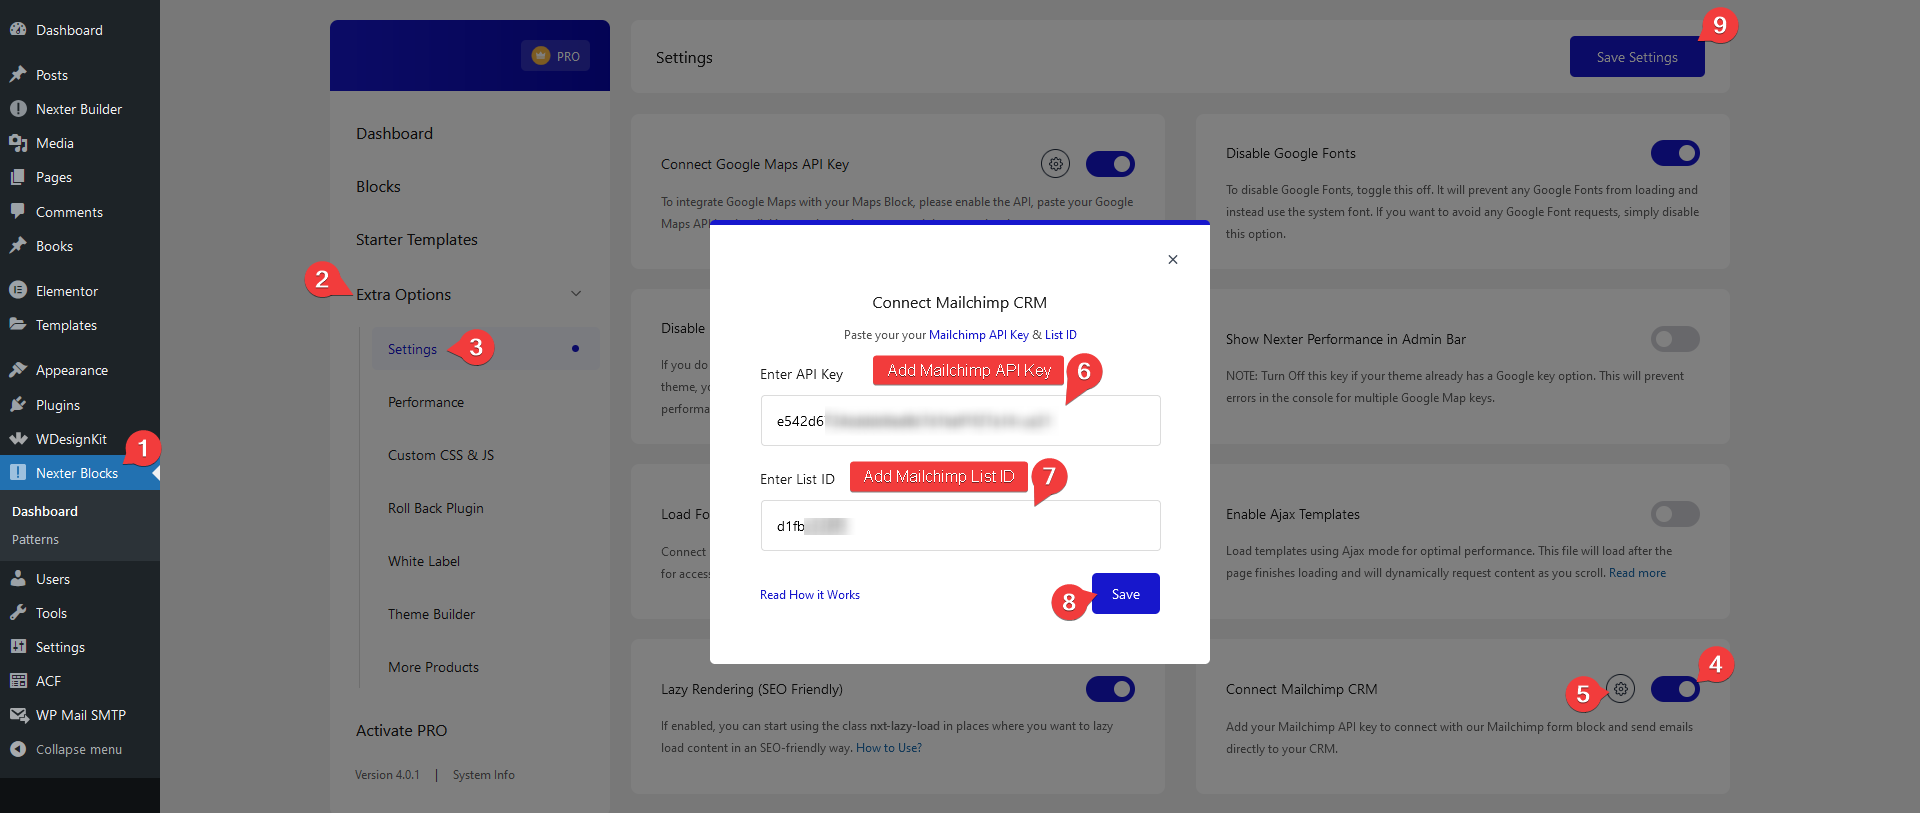Enable Ajax Templates toggle
Viewport: 1920px width, 813px height.
click(x=1675, y=514)
